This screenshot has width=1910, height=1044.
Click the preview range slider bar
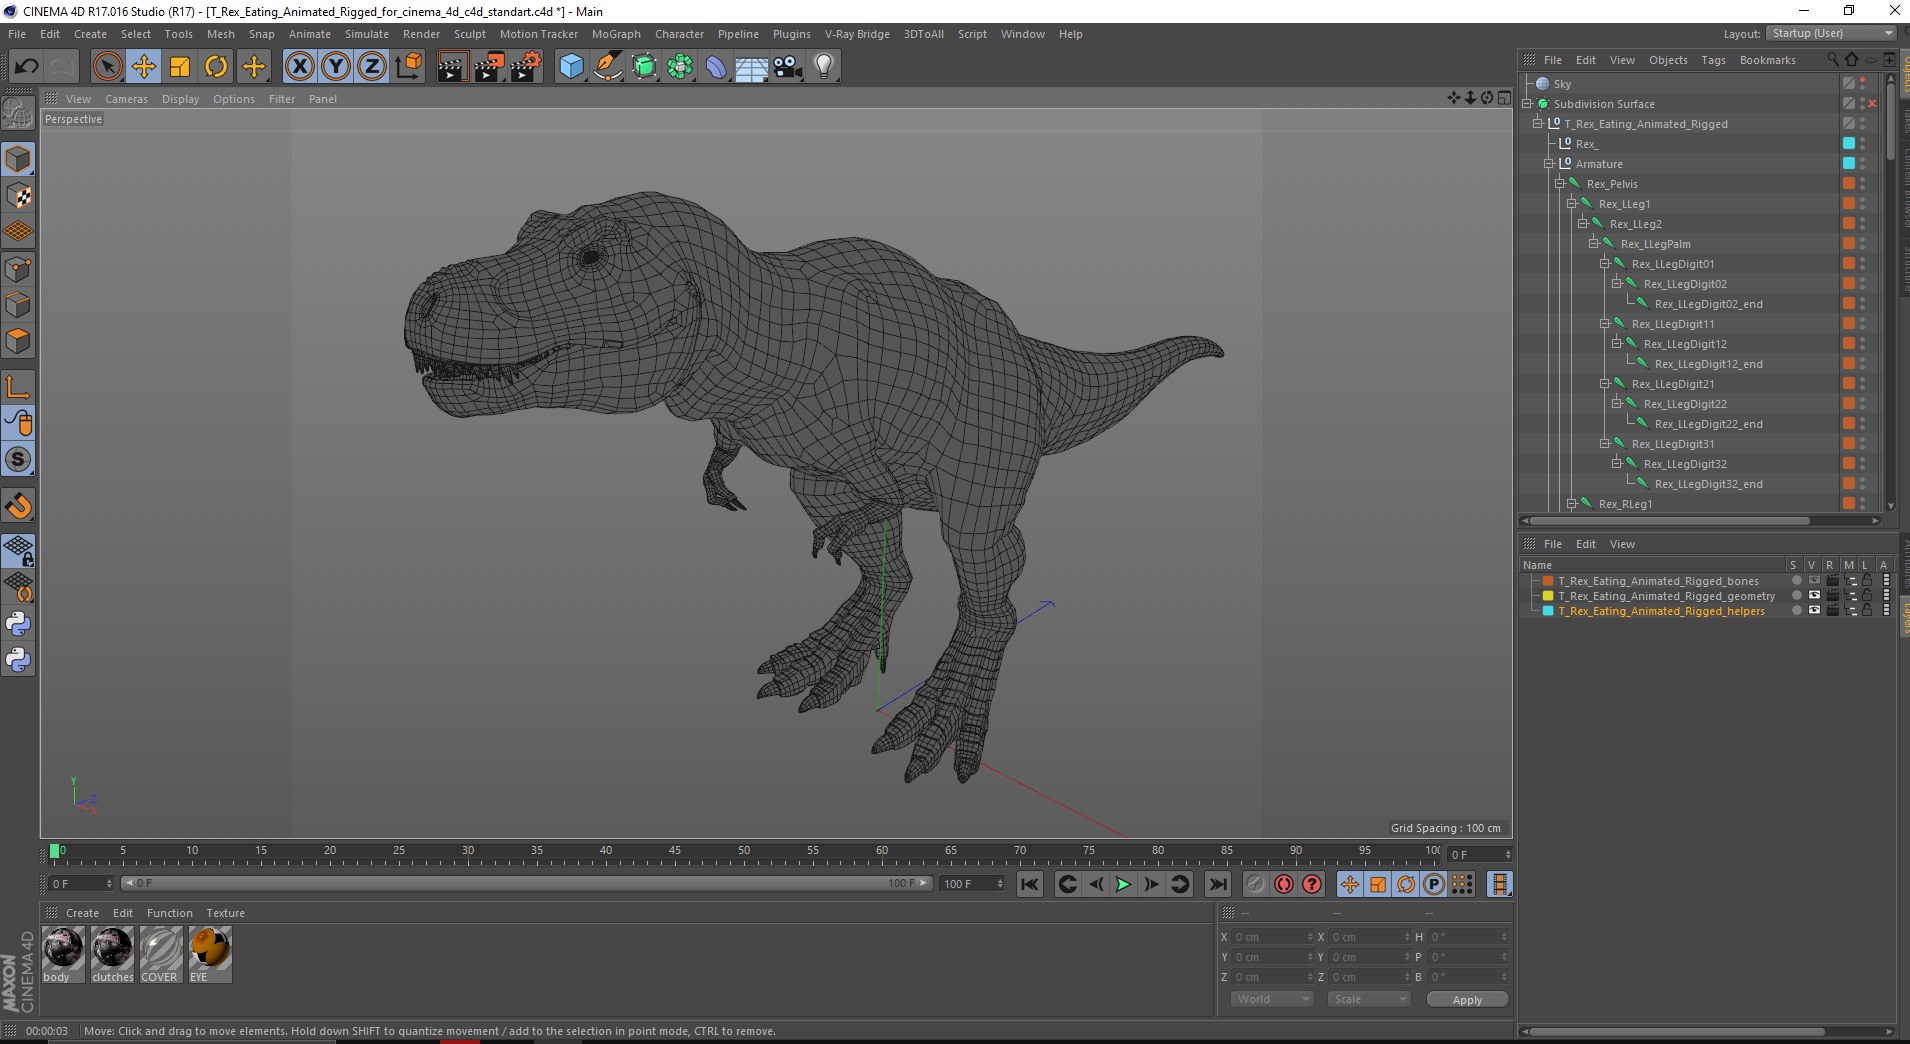(x=526, y=883)
